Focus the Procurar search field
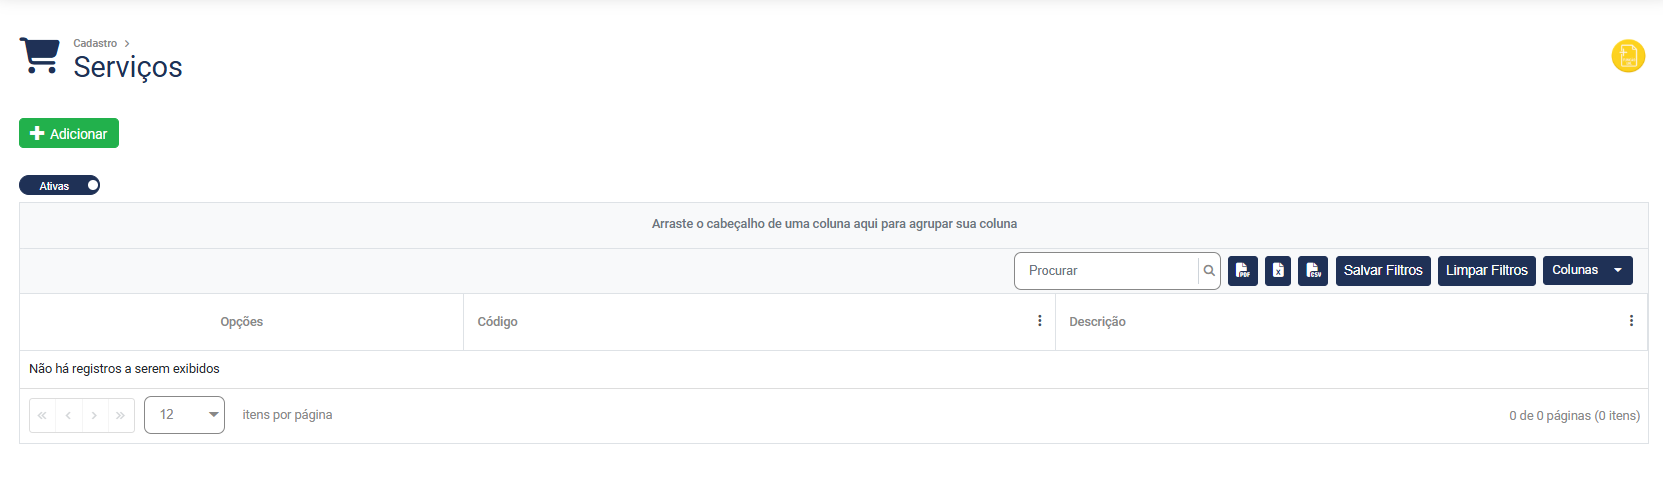1663x481 pixels. click(1106, 271)
